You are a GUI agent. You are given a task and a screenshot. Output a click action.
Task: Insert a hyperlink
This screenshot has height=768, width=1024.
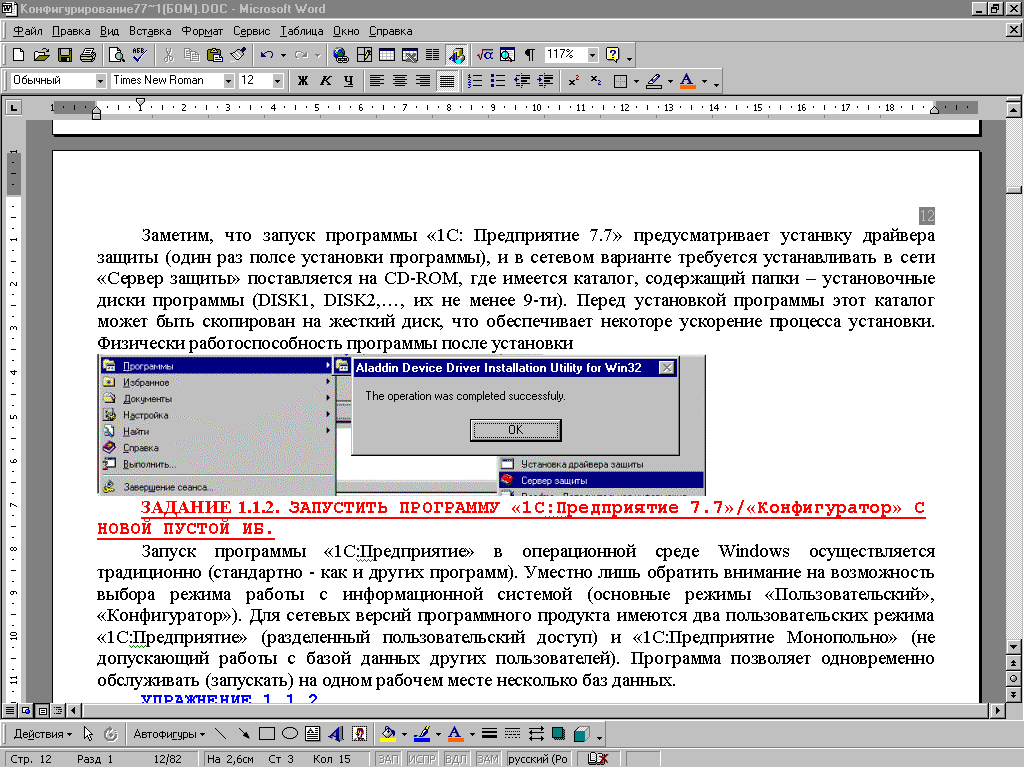pos(341,55)
